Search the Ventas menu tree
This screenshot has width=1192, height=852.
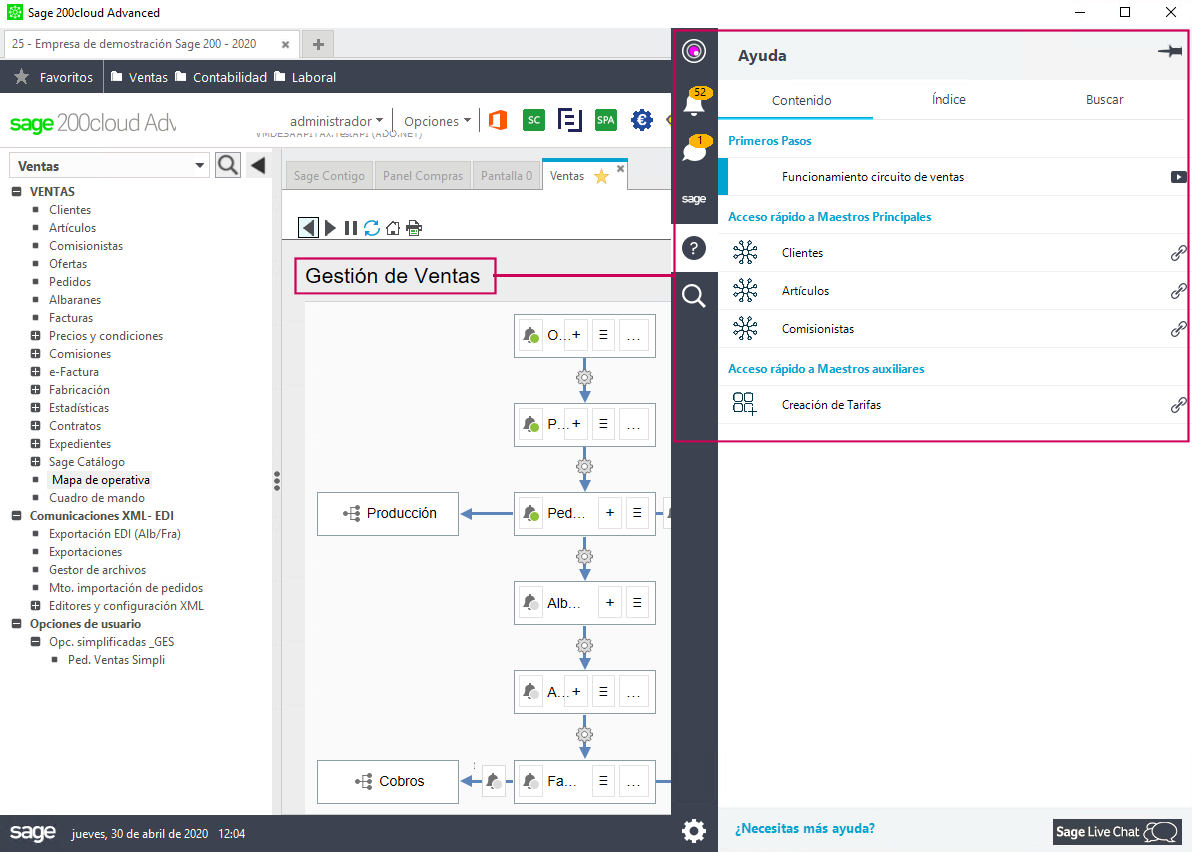click(227, 165)
